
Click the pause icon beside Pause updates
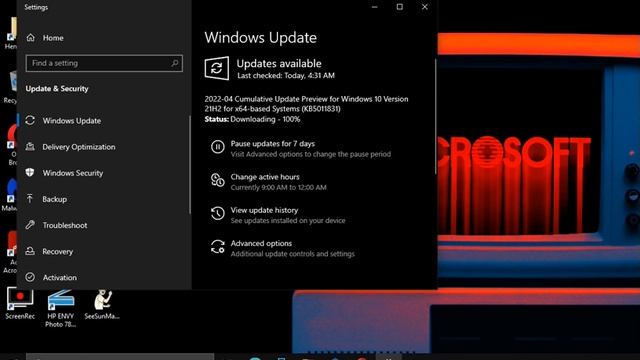[218, 146]
